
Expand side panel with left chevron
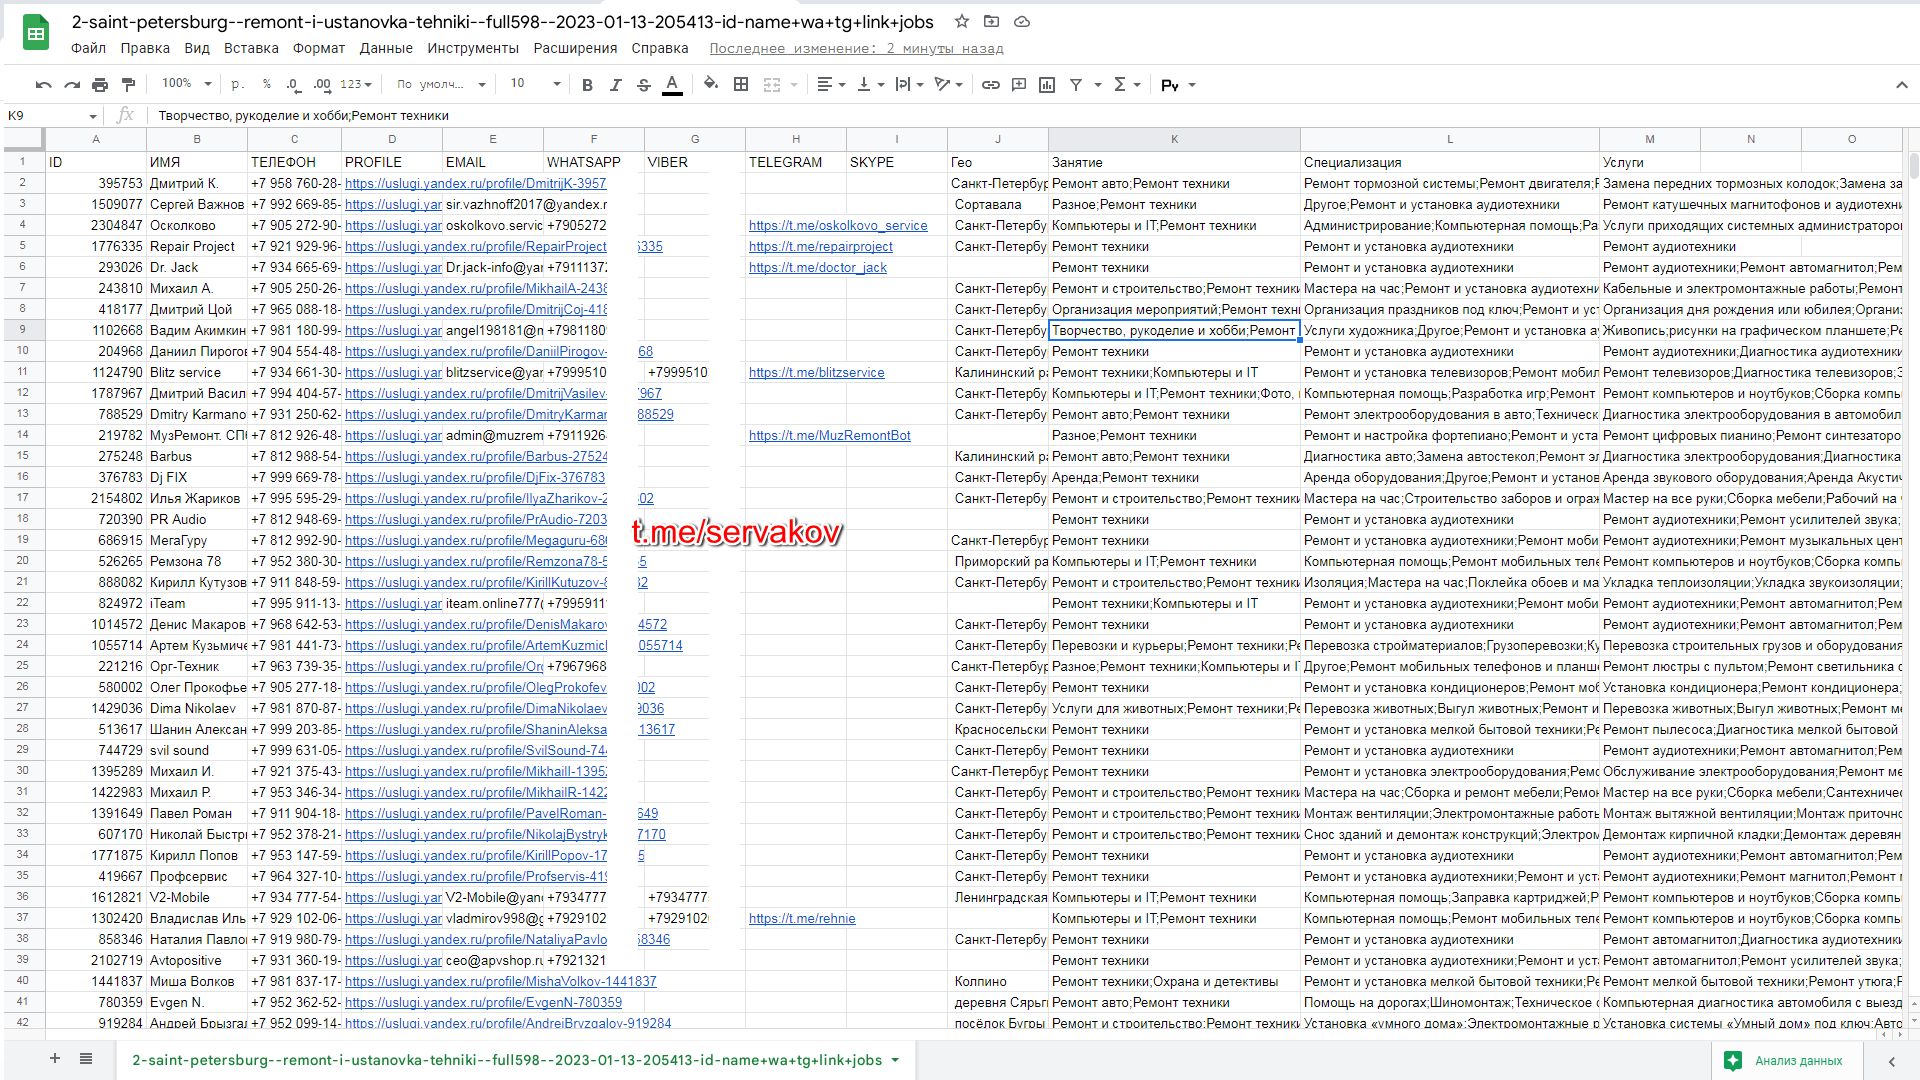pos(1891,1061)
